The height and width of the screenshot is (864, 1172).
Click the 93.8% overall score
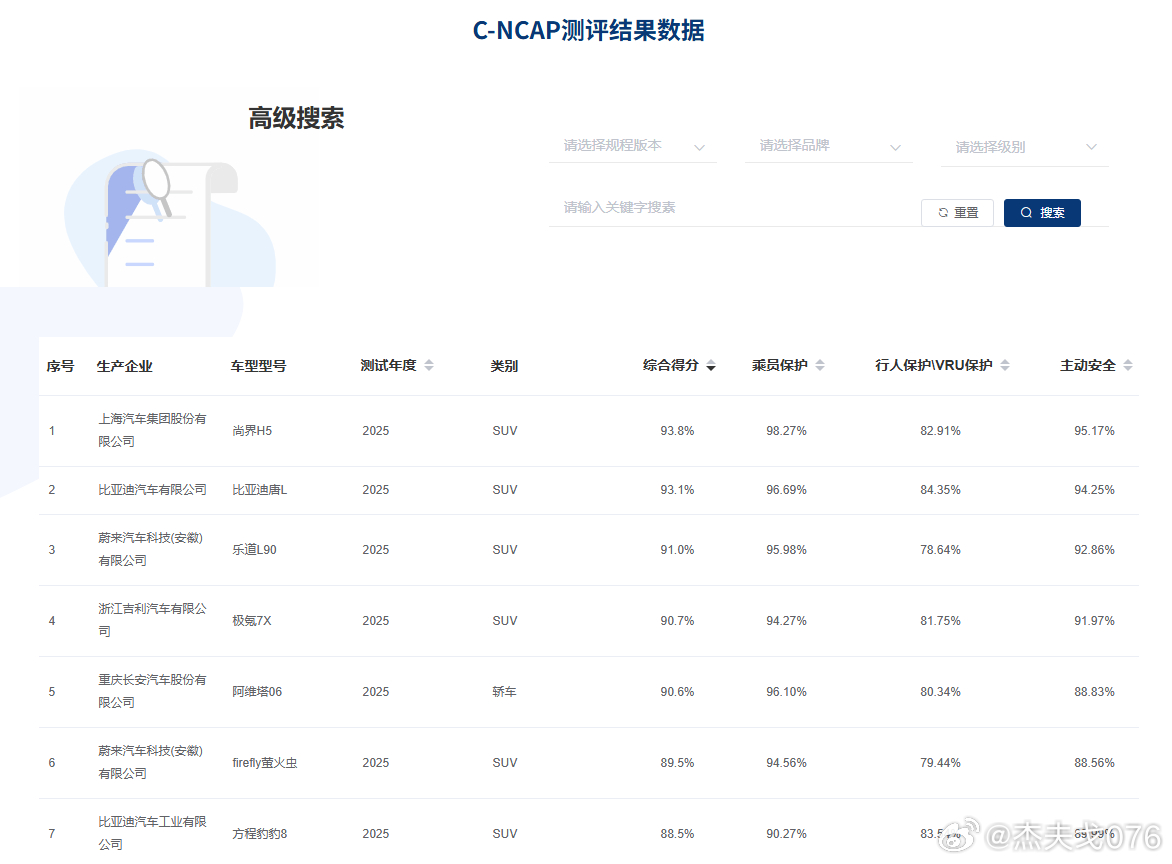point(677,431)
